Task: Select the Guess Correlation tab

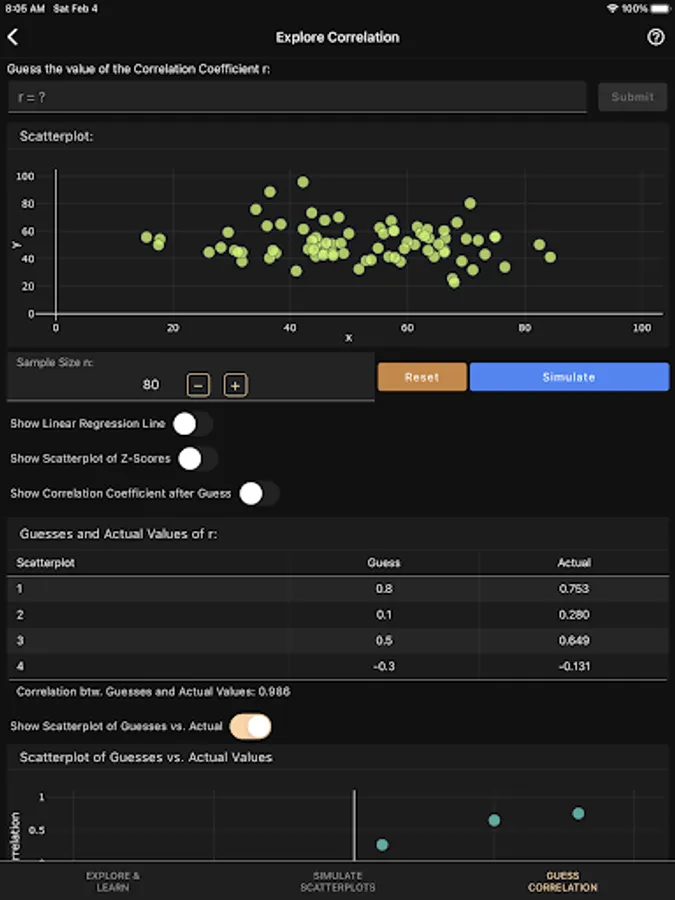Action: tap(562, 881)
